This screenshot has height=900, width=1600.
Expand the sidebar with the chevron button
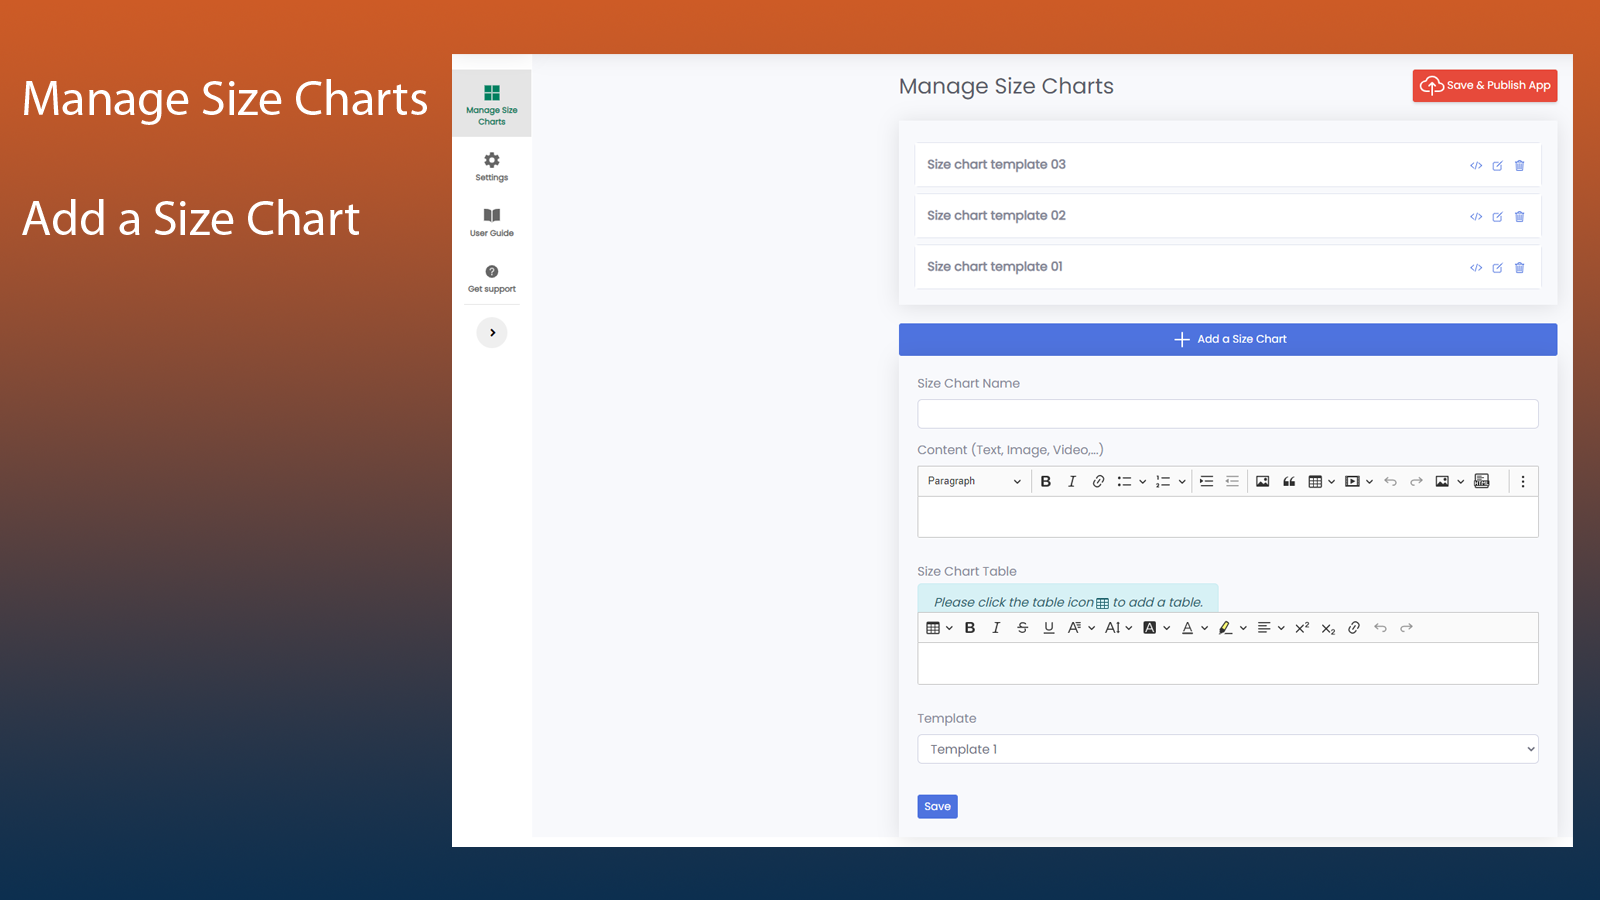(x=492, y=333)
